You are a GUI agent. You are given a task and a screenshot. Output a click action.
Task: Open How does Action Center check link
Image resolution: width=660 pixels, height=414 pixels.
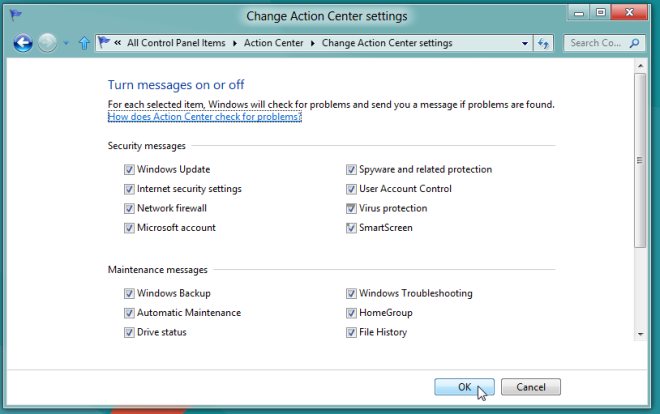(205, 117)
